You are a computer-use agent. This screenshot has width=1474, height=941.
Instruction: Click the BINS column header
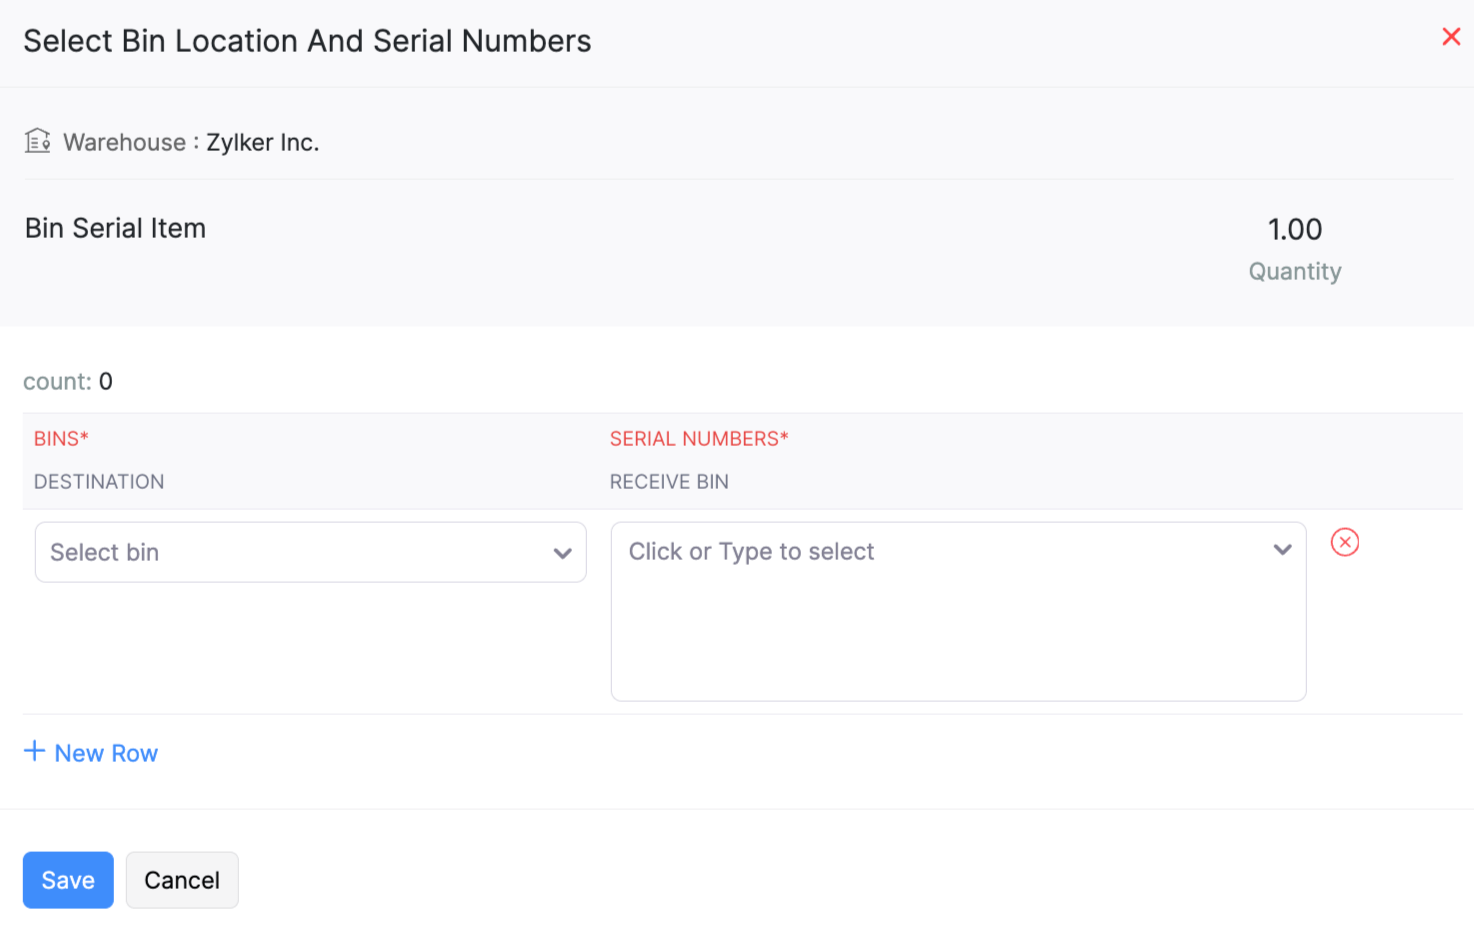[x=61, y=439]
